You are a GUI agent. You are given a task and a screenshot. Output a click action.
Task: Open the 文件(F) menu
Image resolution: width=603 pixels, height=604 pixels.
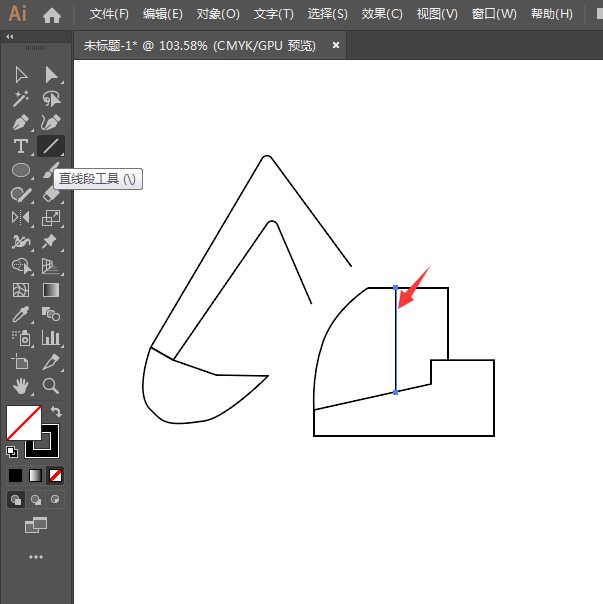click(x=109, y=14)
